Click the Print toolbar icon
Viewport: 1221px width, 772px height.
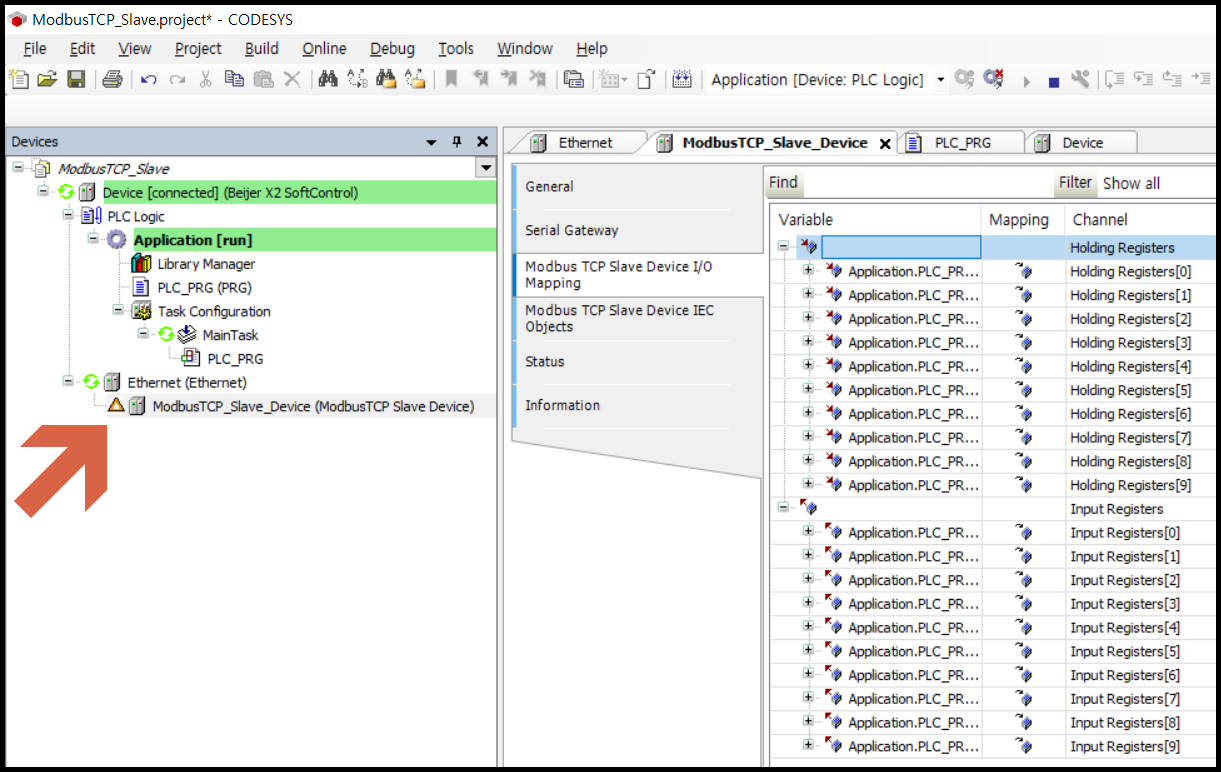(x=112, y=79)
